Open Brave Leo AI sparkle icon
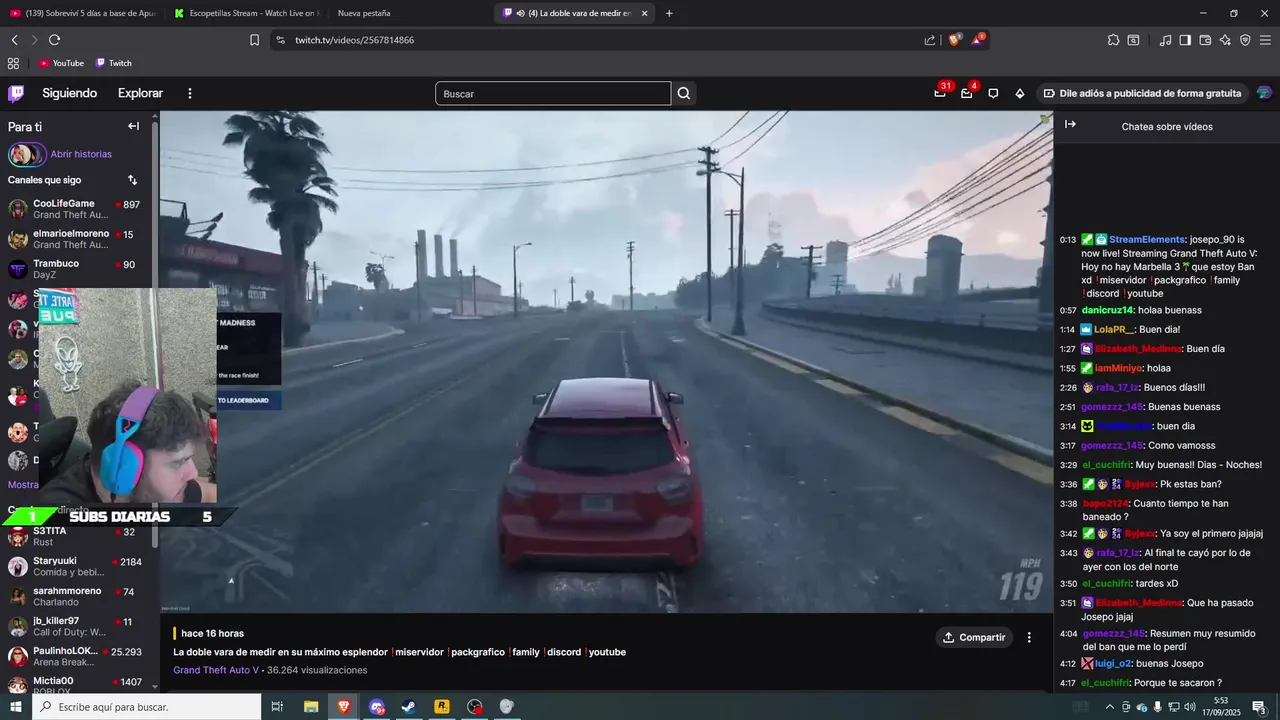Viewport: 1280px width, 720px height. (x=1225, y=40)
